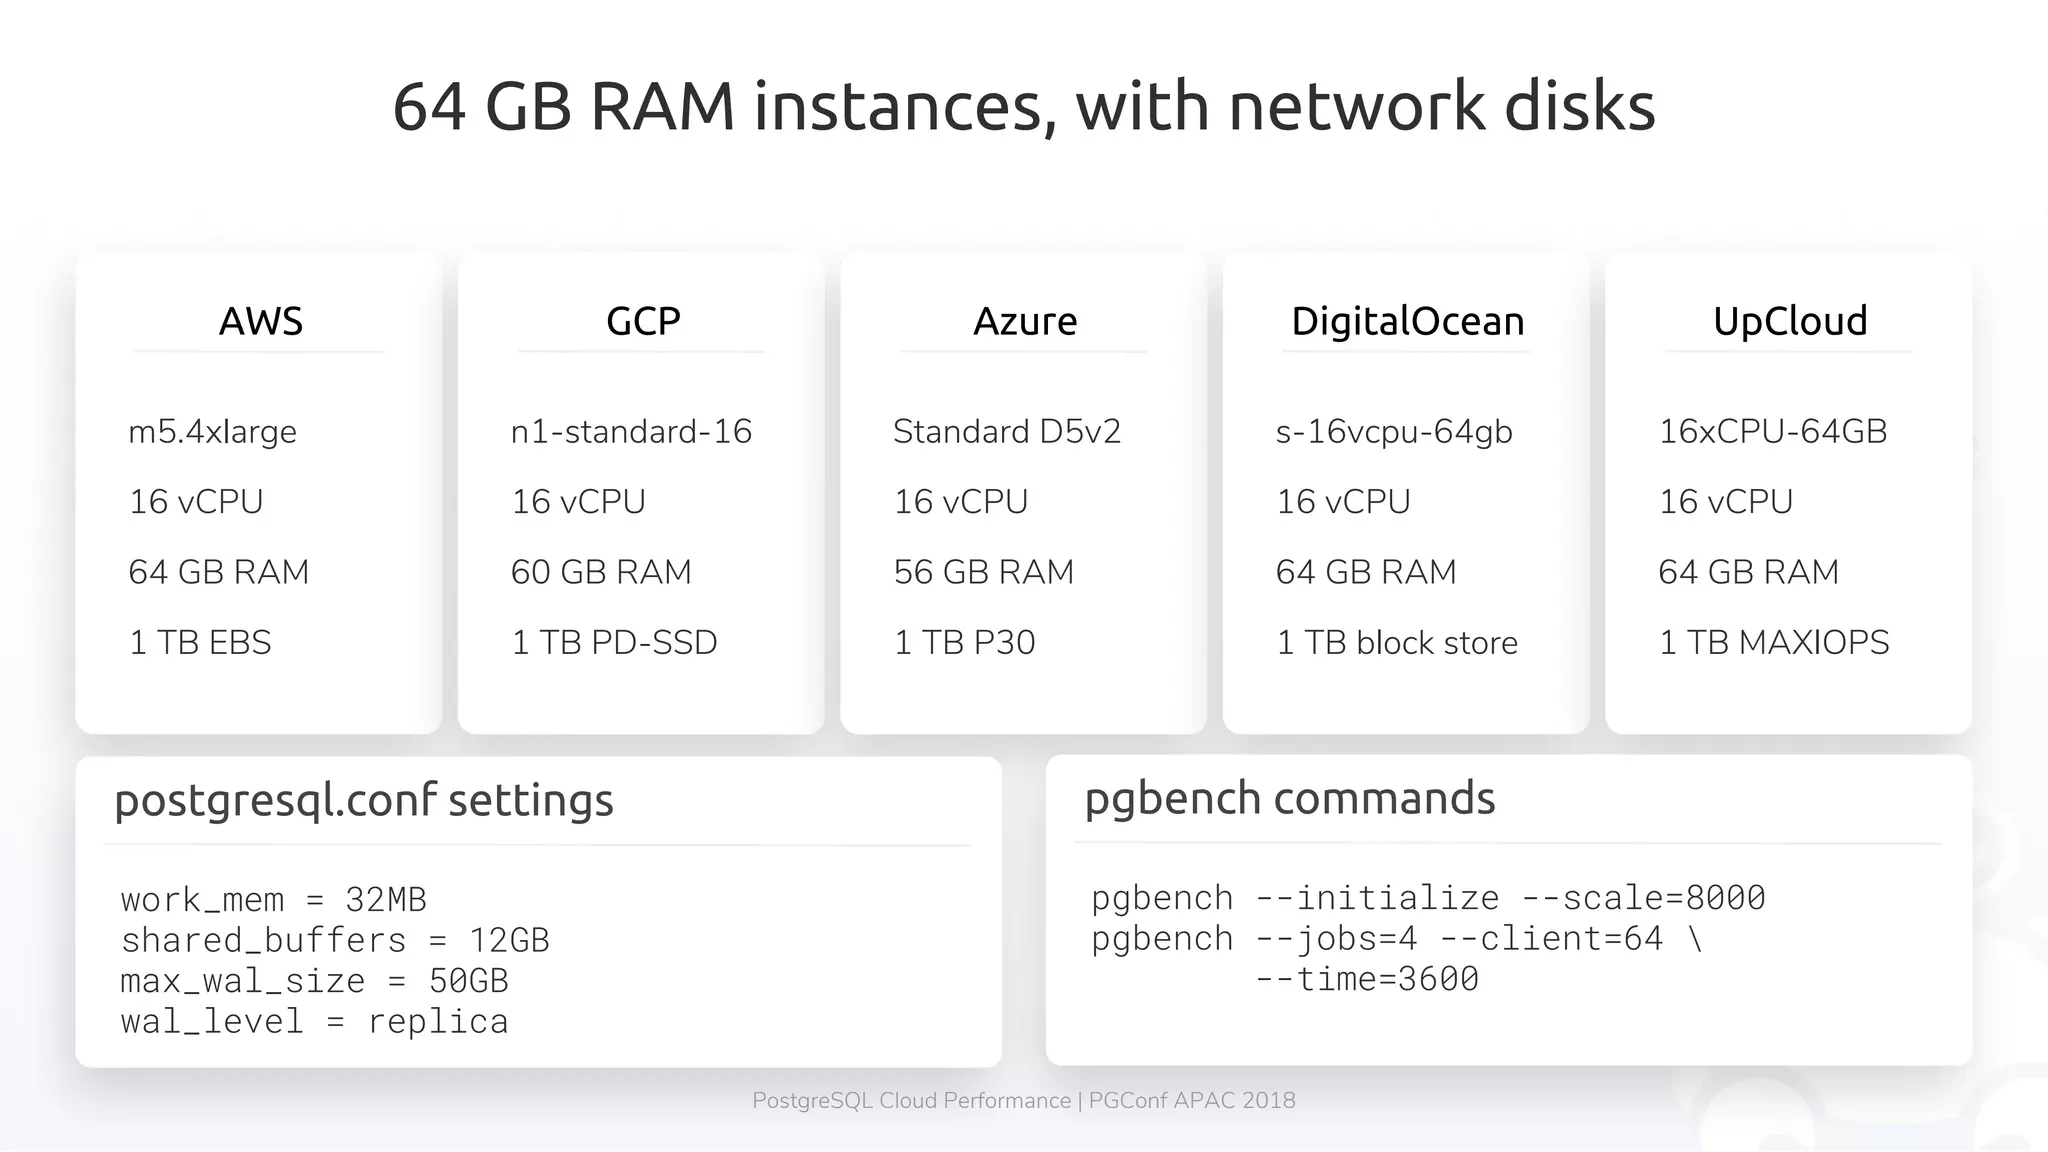Viewport: 2048px width, 1152px height.
Task: Select the Standard D5v2 instance text
Action: tap(1006, 432)
